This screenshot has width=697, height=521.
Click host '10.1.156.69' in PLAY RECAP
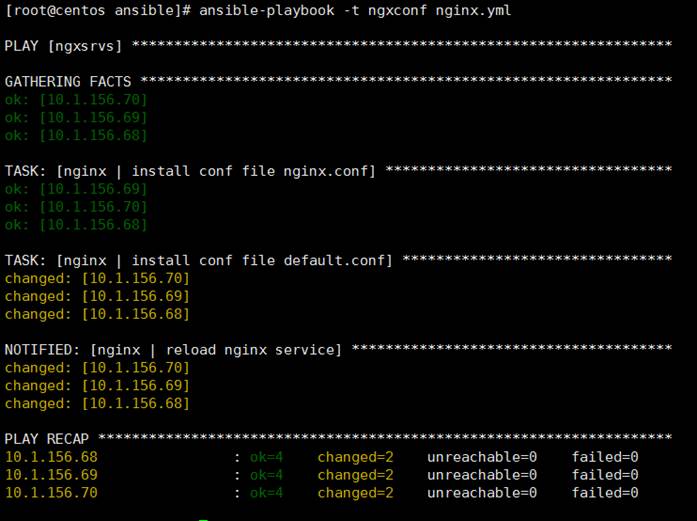pos(51,475)
